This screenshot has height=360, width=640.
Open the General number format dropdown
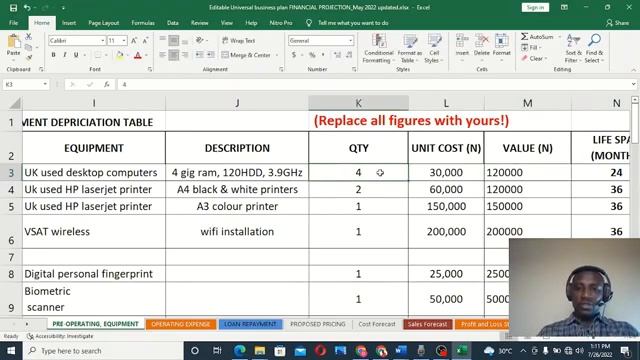point(351,40)
